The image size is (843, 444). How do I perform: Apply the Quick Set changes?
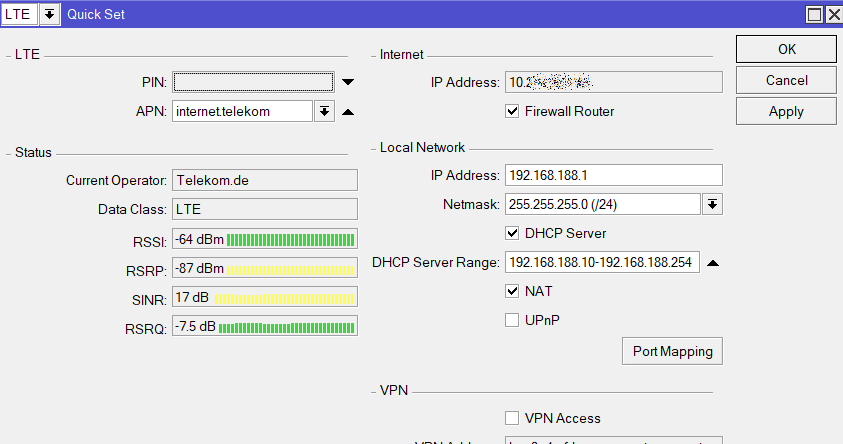[x=786, y=111]
